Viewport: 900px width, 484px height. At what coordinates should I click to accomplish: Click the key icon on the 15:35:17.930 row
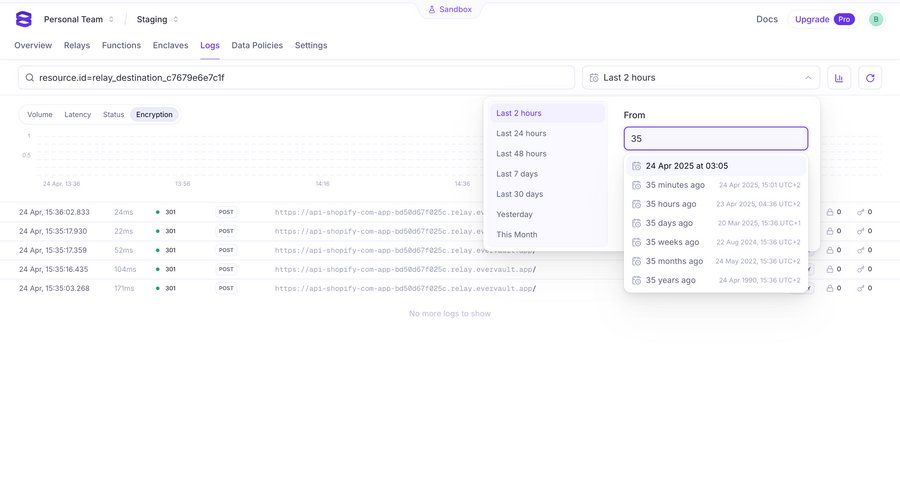tap(860, 231)
